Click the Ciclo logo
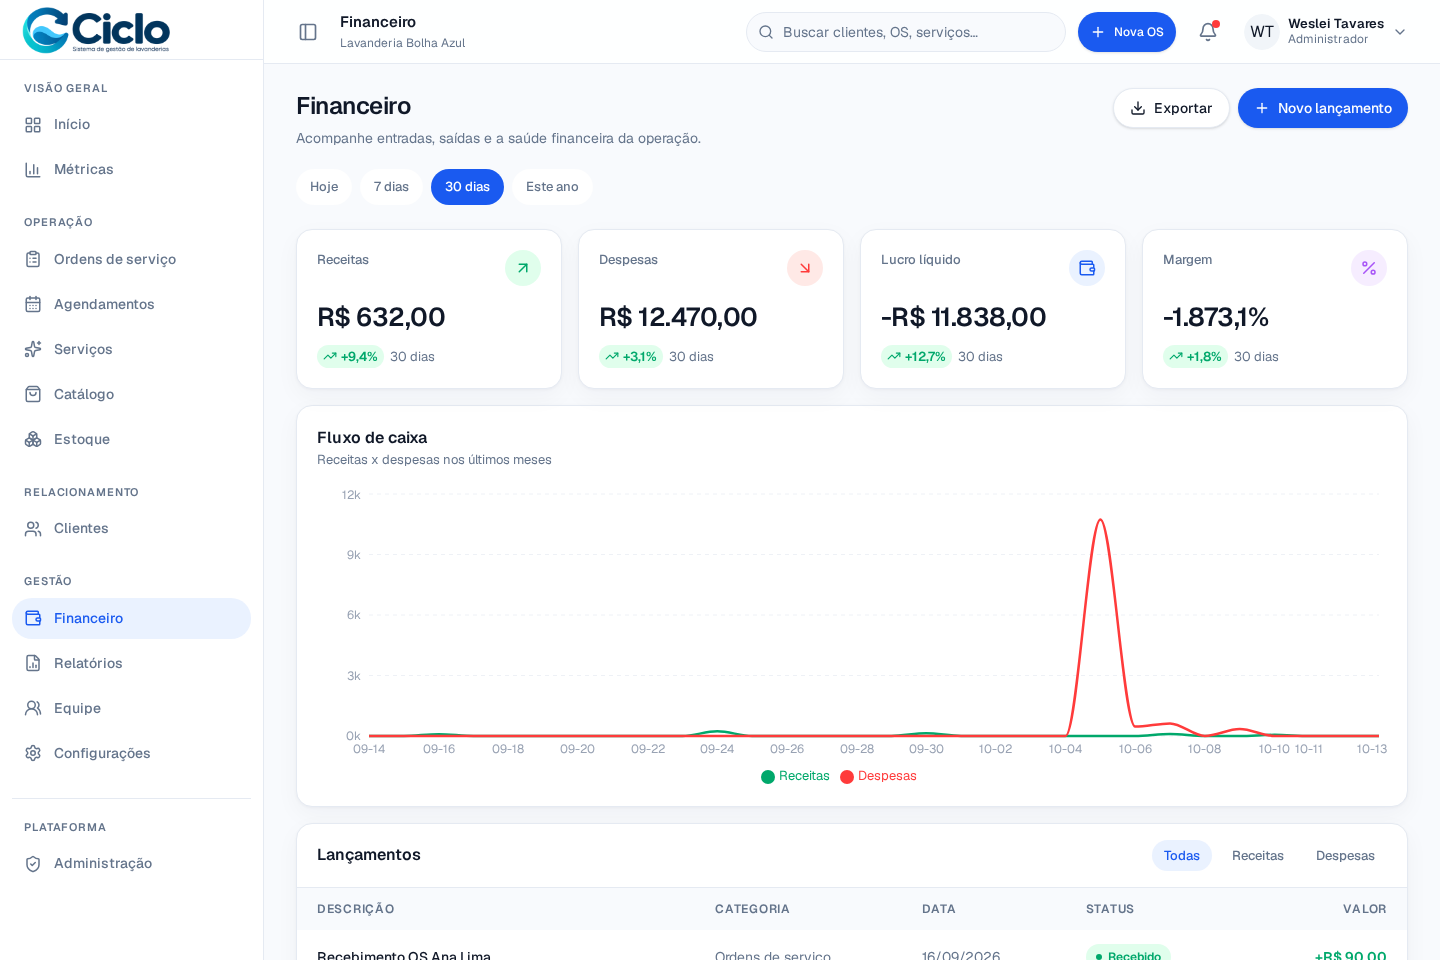The height and width of the screenshot is (960, 1440). click(97, 30)
